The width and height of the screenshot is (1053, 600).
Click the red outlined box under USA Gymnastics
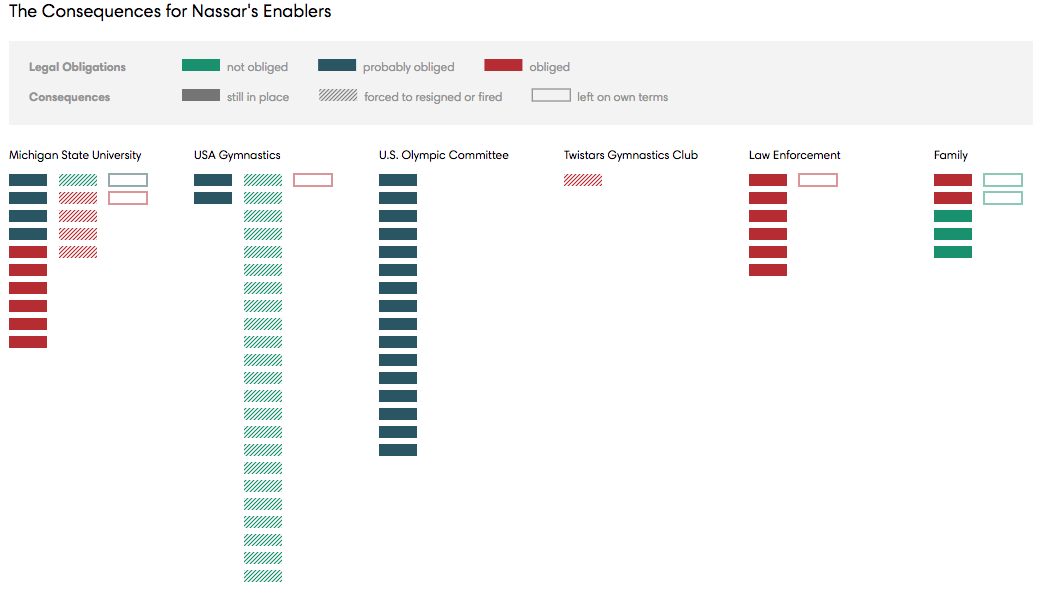(x=313, y=180)
